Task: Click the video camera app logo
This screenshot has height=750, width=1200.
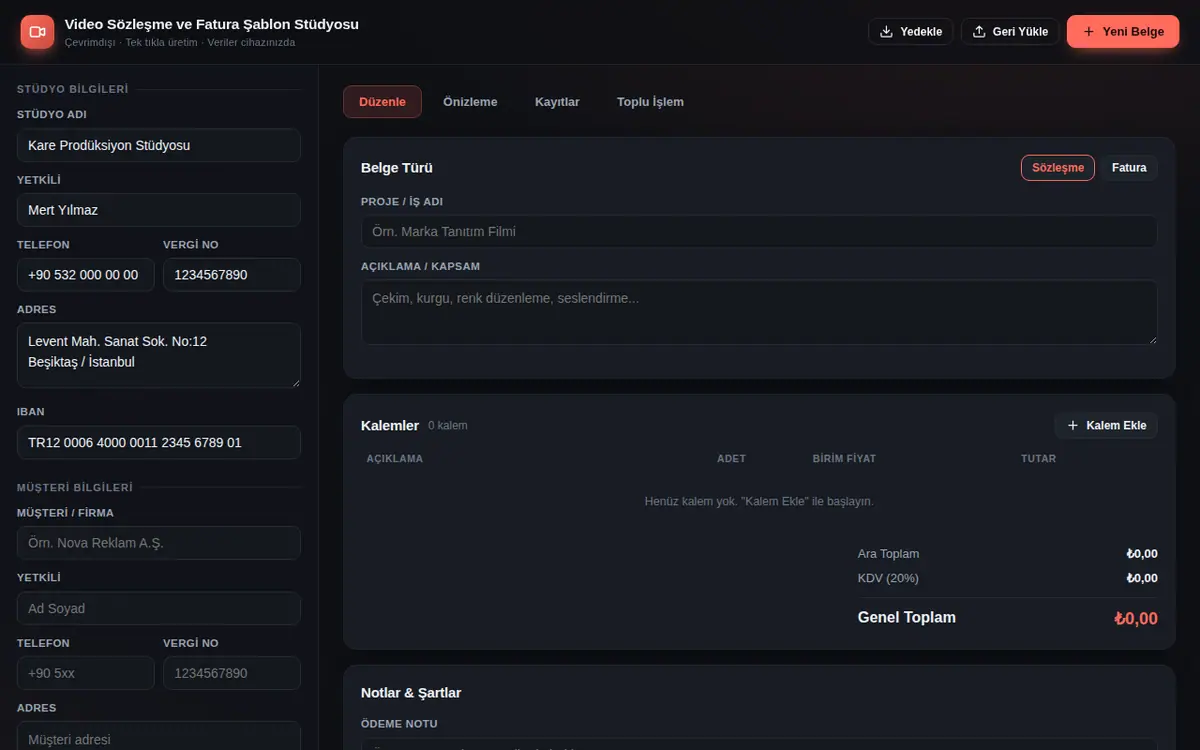Action: pos(37,32)
